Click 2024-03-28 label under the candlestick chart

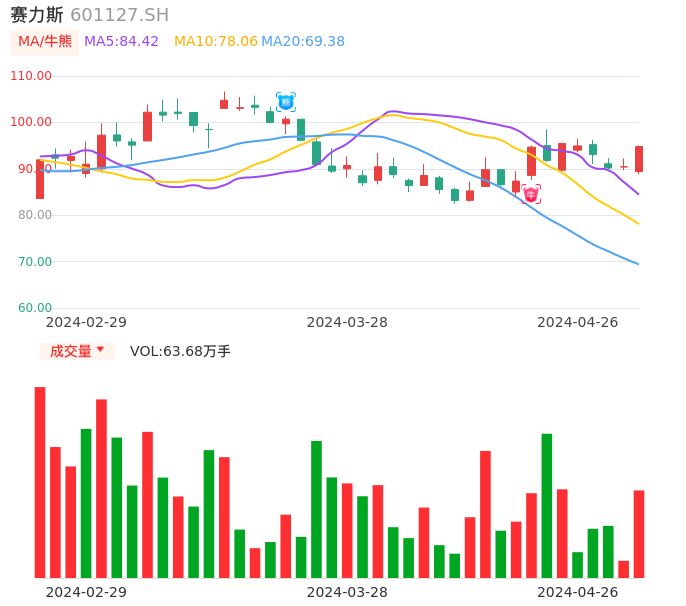pos(347,322)
